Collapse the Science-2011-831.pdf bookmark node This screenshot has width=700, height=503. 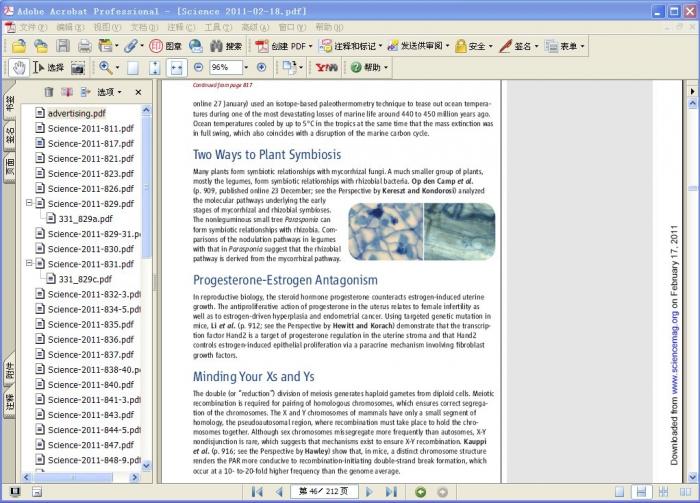point(30,264)
